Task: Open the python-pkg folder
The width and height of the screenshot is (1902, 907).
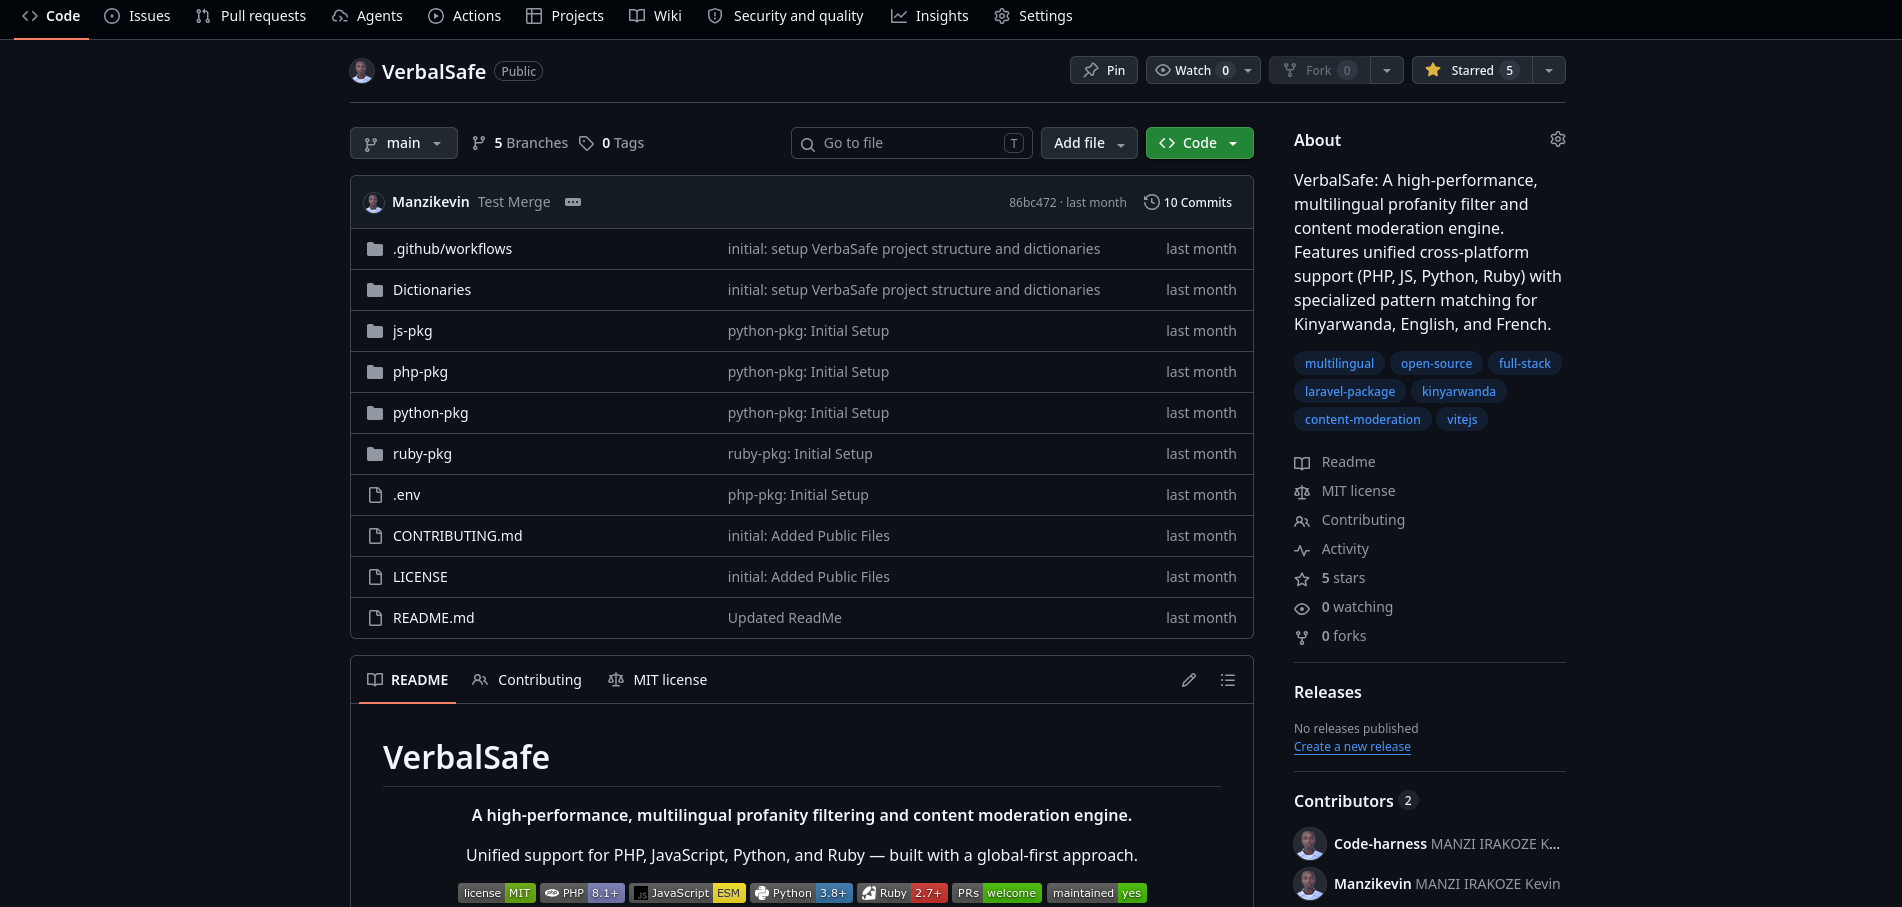Action: click(430, 413)
